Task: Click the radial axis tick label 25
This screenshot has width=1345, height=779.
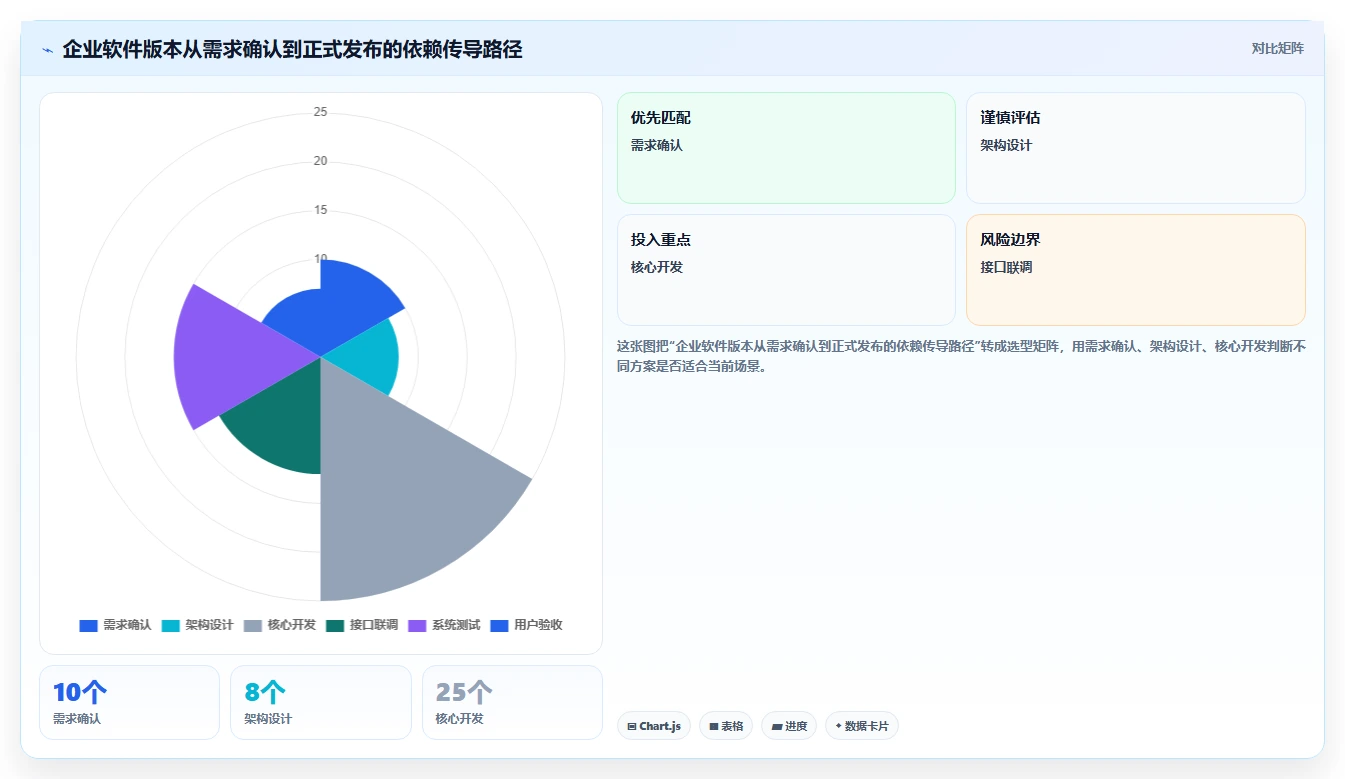Action: point(320,112)
